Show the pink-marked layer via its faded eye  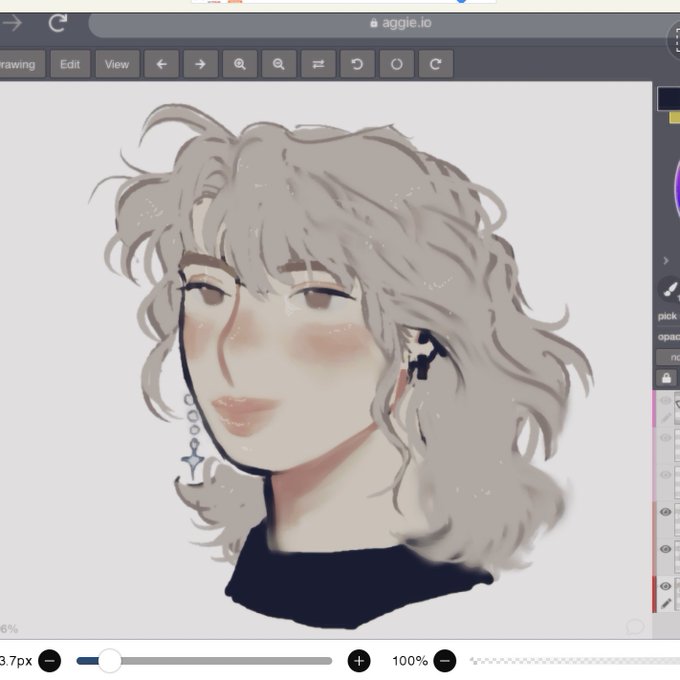[666, 400]
